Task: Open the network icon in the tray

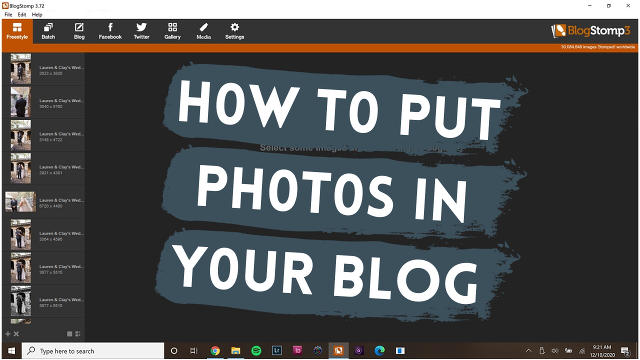Action: coord(582,351)
